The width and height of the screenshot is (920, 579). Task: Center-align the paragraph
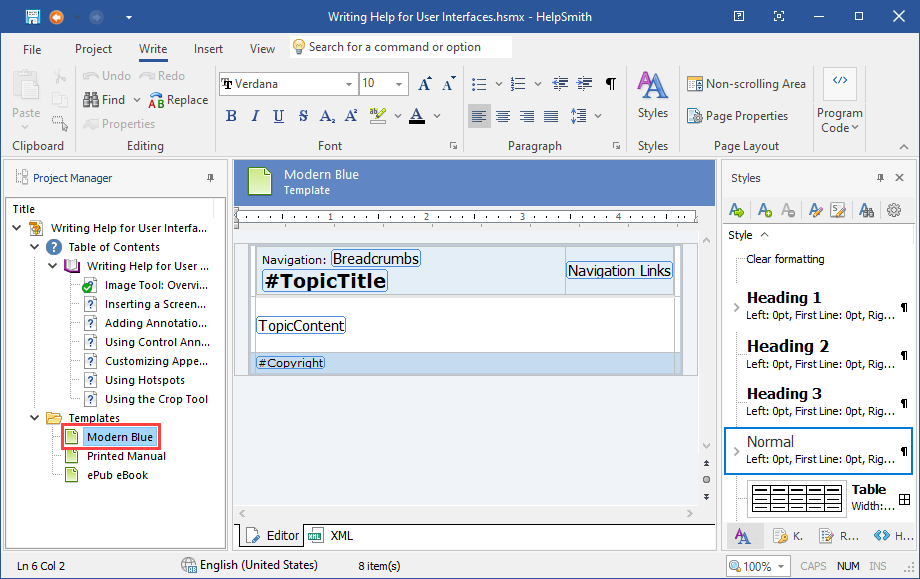tap(503, 116)
